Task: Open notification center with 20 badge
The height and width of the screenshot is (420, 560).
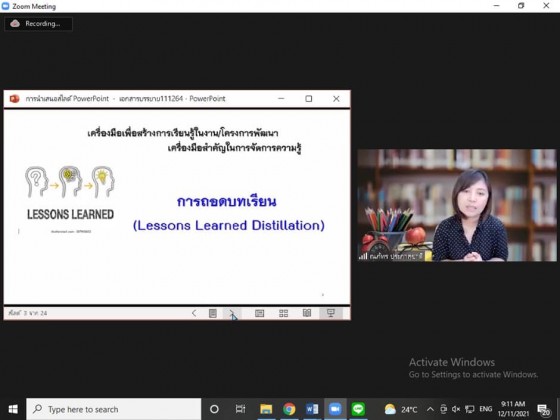Action: pyautogui.click(x=544, y=409)
